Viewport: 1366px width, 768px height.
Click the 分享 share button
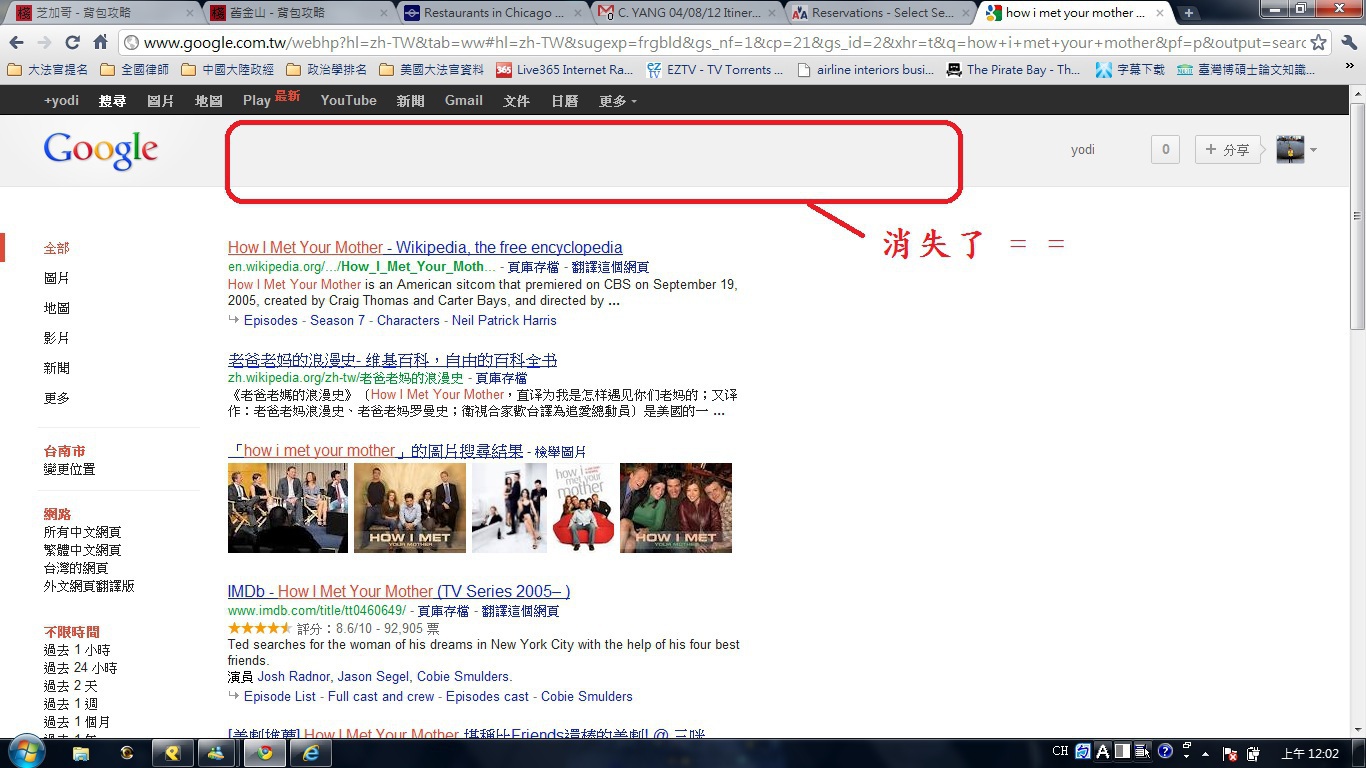click(x=1227, y=150)
